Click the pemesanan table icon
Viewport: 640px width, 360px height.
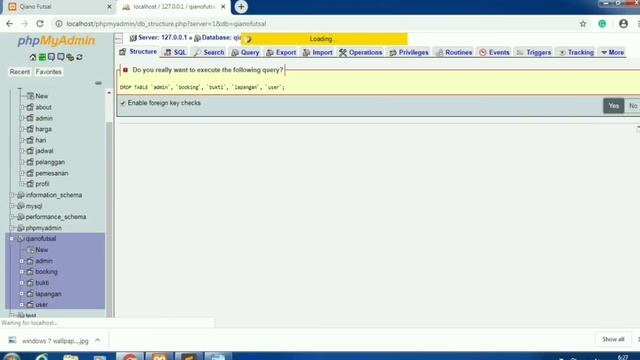[30, 173]
